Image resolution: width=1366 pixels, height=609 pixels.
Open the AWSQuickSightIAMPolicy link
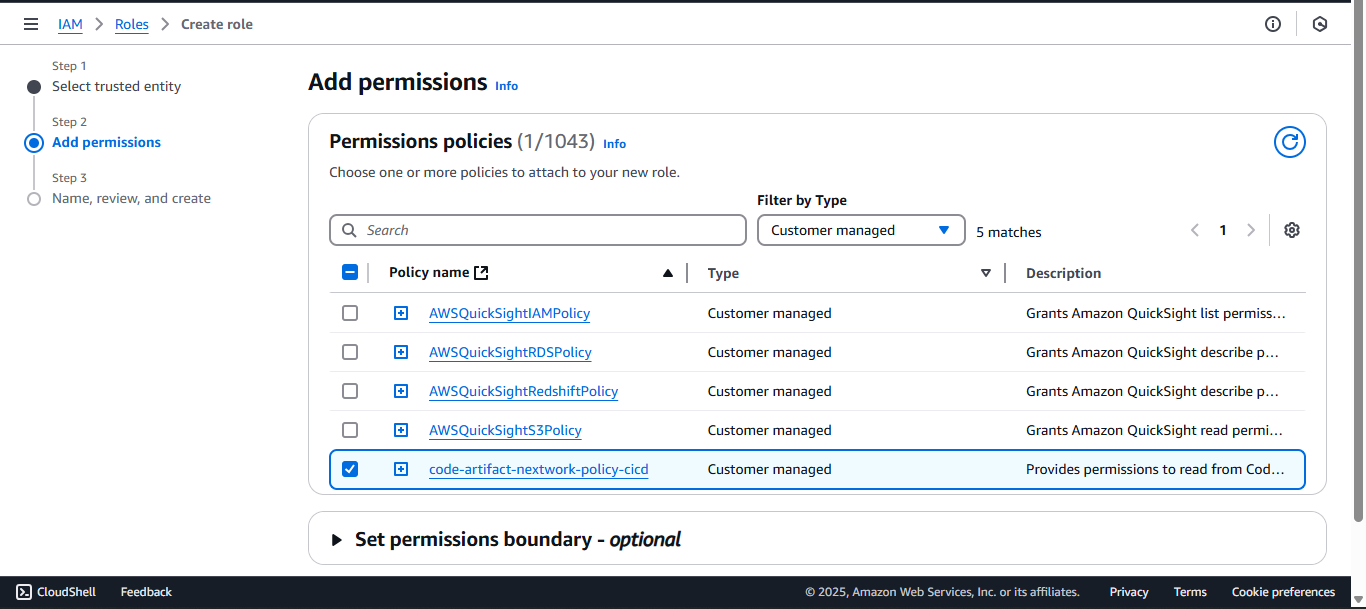point(509,313)
